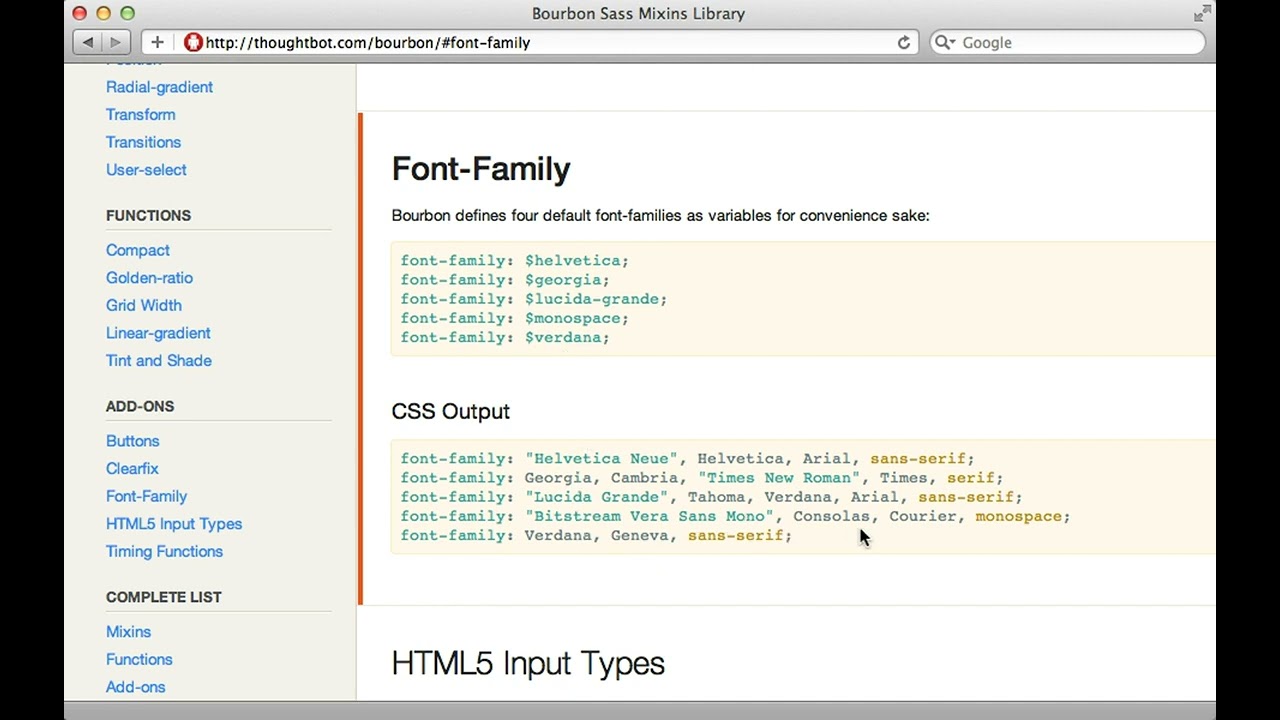Viewport: 1280px width, 720px height.
Task: Click the $verdana code line
Action: tap(505, 337)
